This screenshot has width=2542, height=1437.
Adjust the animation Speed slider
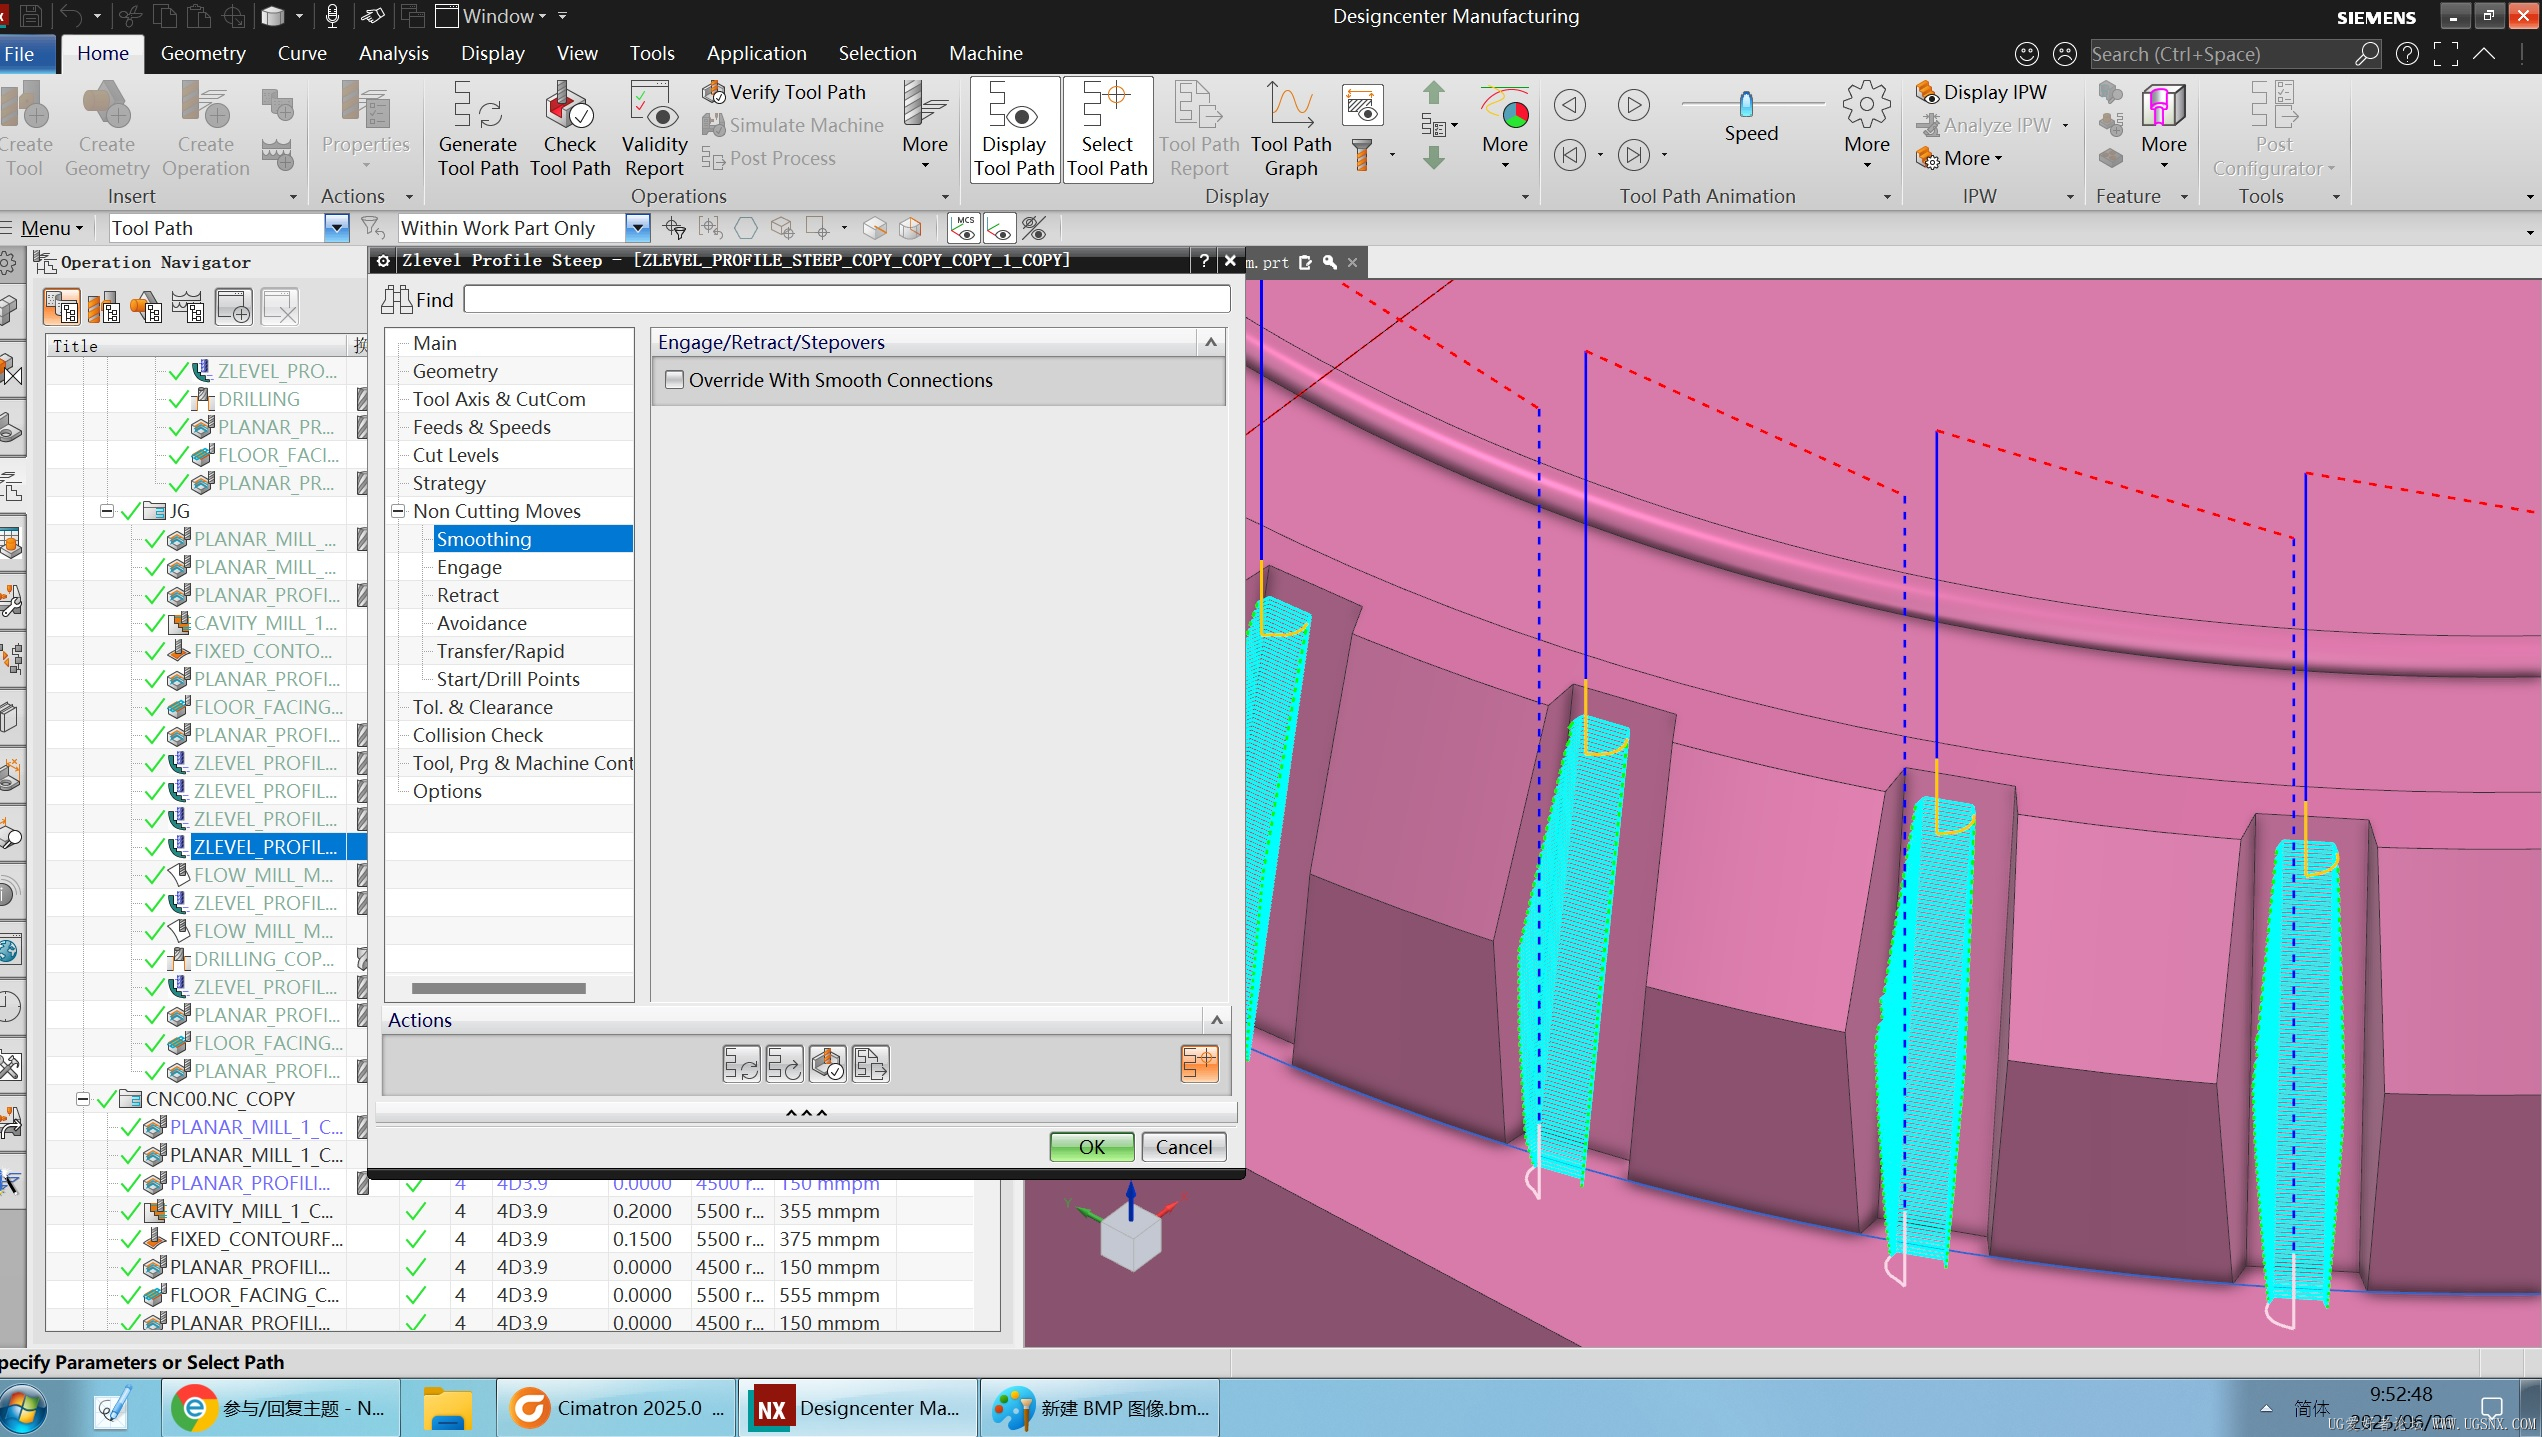[1746, 103]
